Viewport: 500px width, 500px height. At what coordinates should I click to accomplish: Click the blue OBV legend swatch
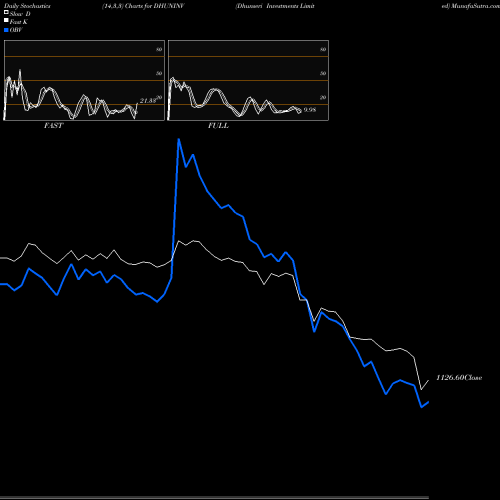point(6,30)
